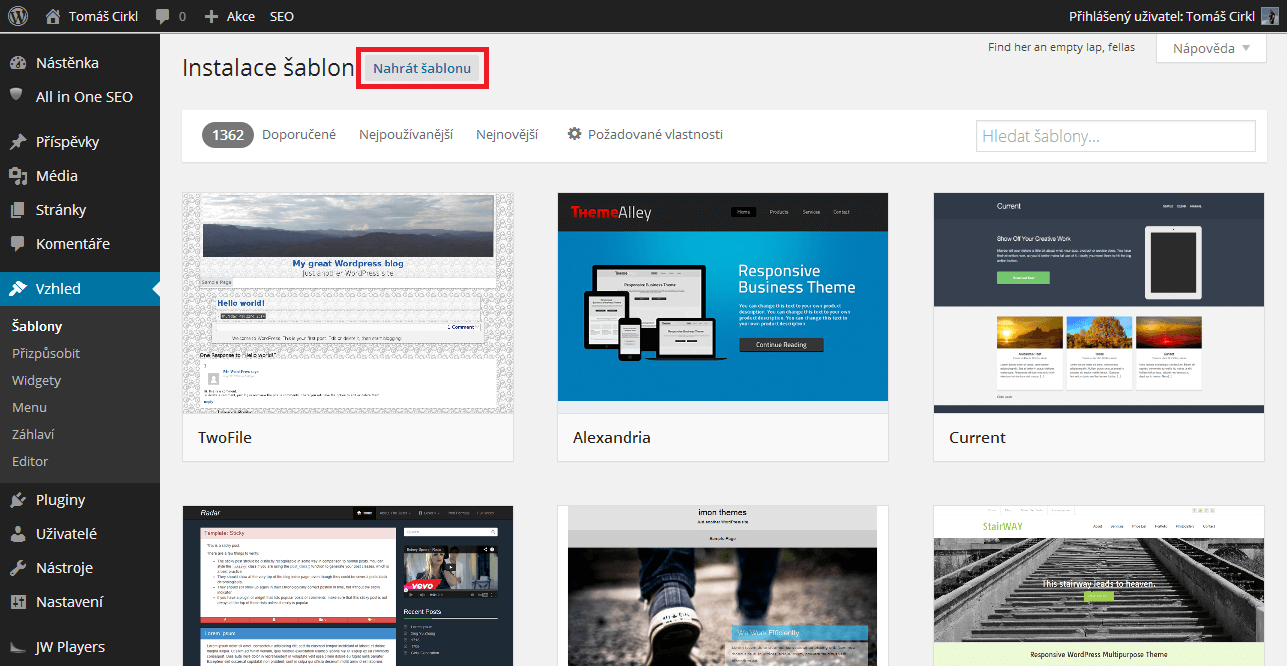This screenshot has width=1287, height=666.
Task: Open the WordPress logo menu
Action: 20,16
